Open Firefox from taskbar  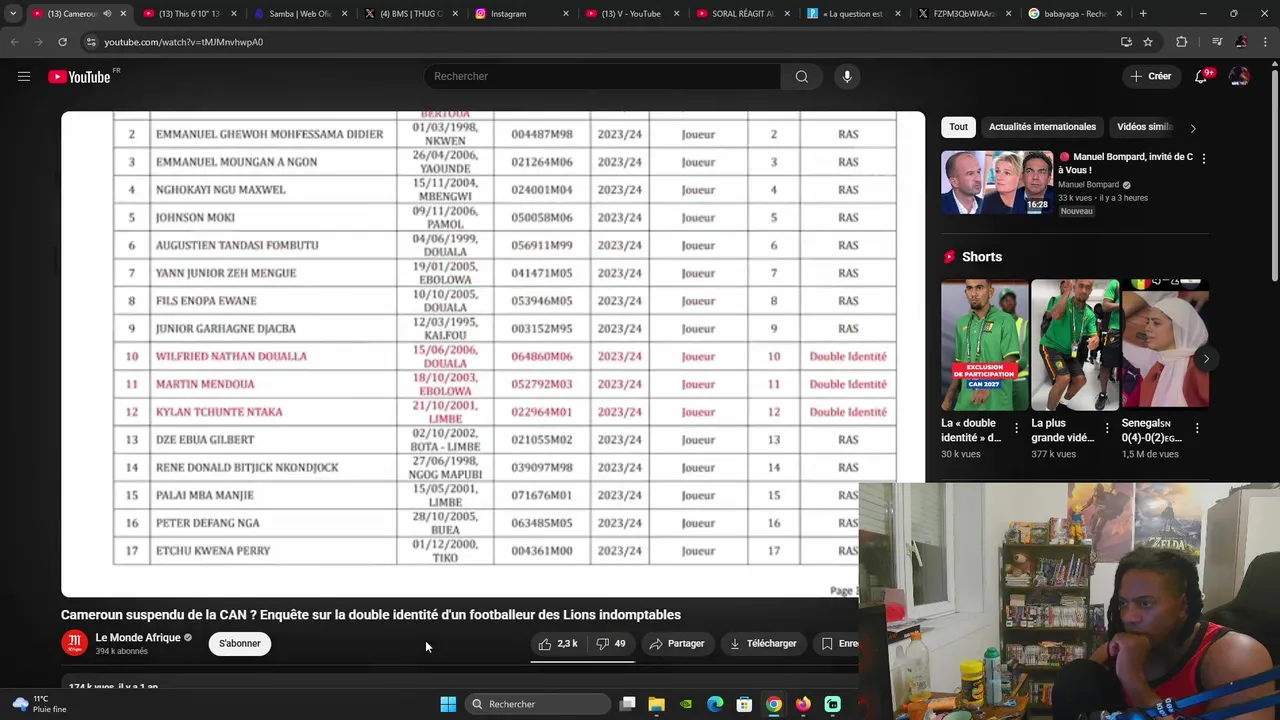coord(803,704)
